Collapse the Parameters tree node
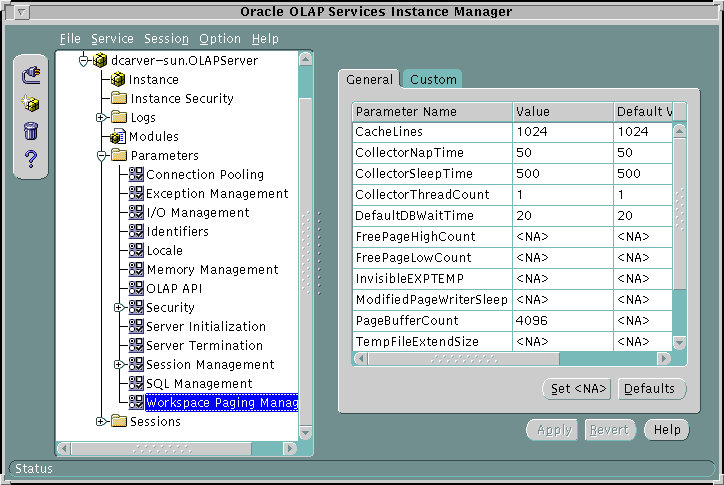The image size is (724, 485). pyautogui.click(x=102, y=156)
